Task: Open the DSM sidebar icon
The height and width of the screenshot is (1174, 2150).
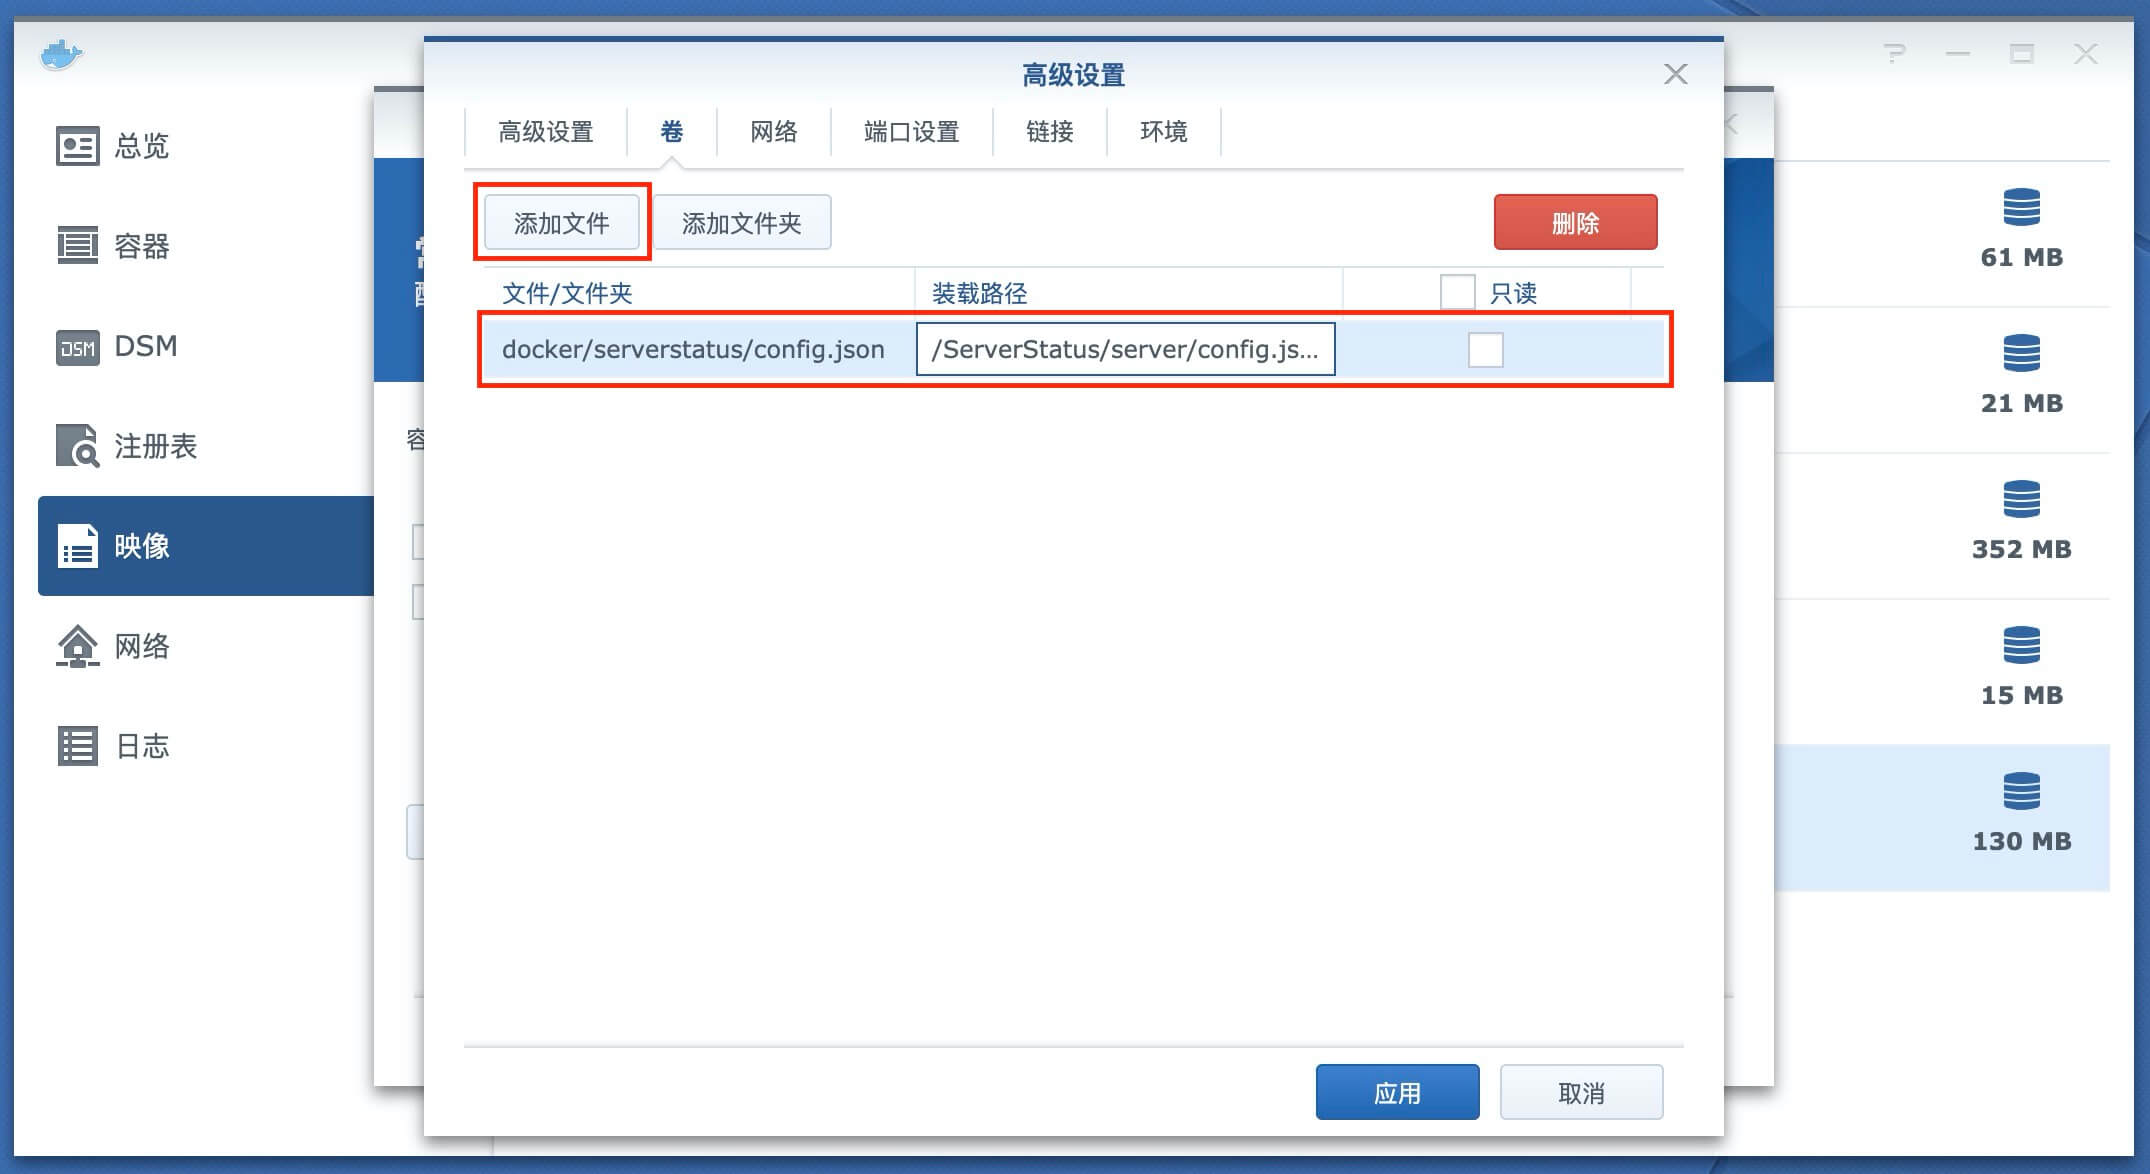Action: coord(77,347)
